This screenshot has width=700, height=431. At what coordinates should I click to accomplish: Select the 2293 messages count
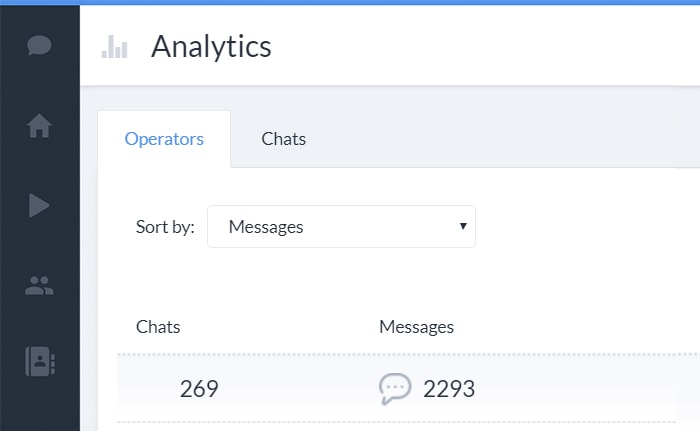449,389
